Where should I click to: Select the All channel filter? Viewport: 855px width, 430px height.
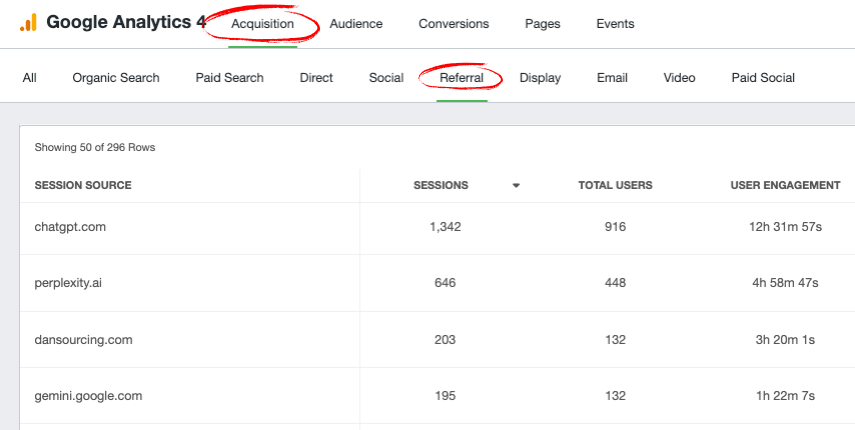coord(29,78)
